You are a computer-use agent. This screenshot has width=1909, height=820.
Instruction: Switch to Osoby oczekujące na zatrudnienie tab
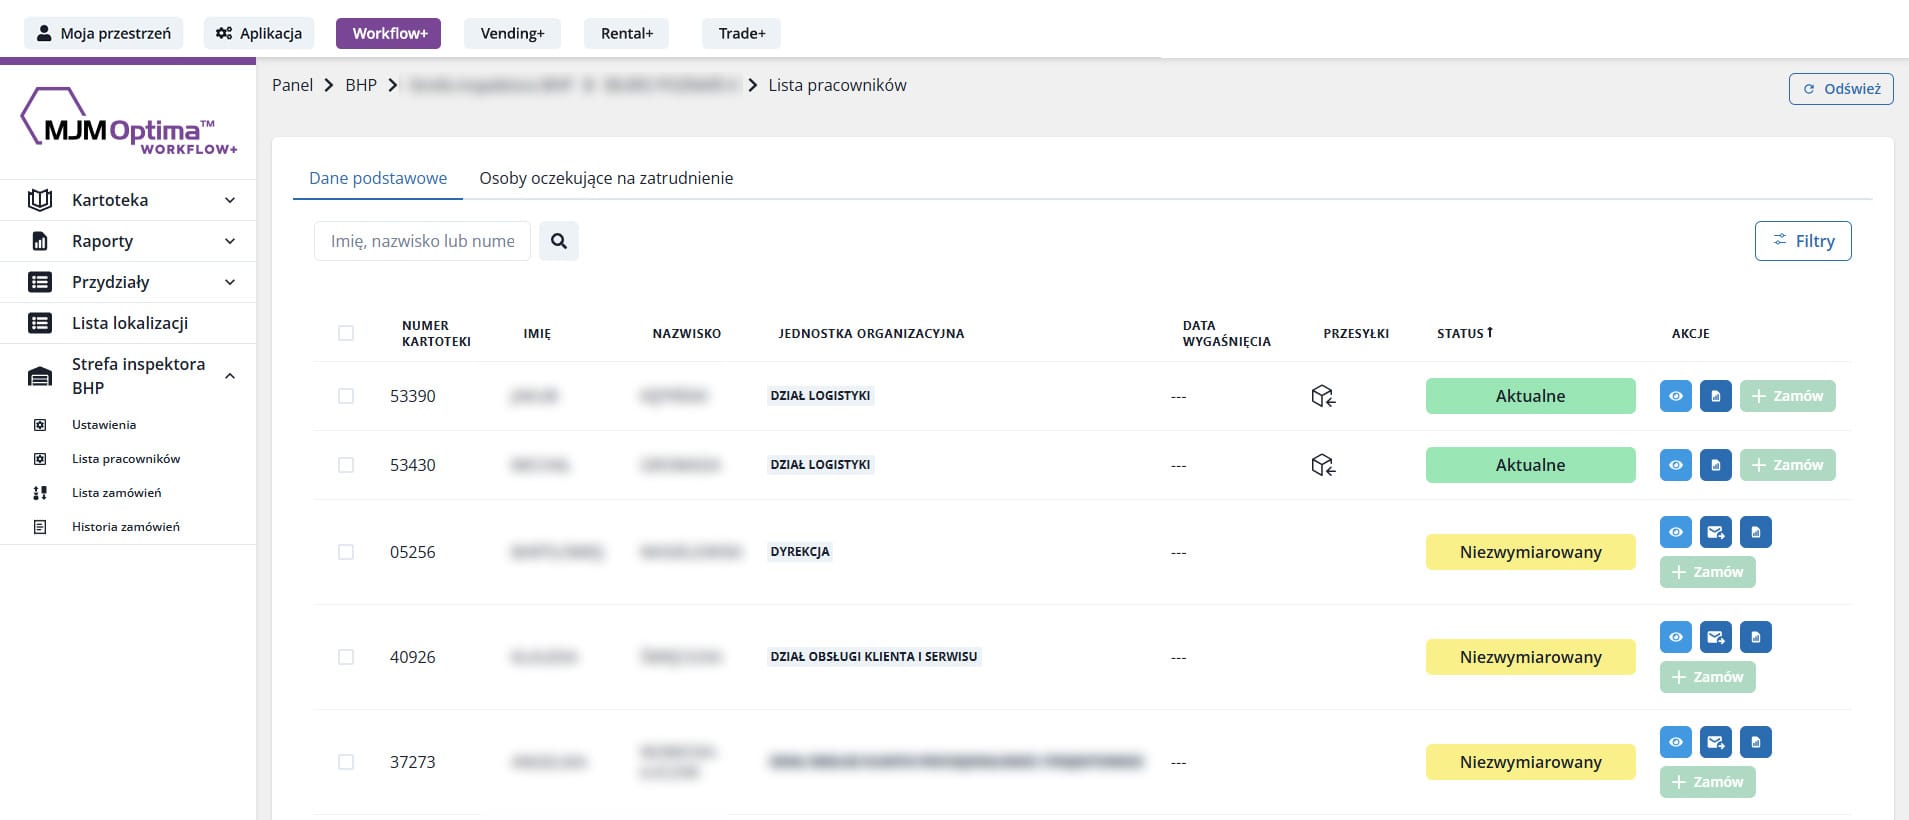point(605,178)
